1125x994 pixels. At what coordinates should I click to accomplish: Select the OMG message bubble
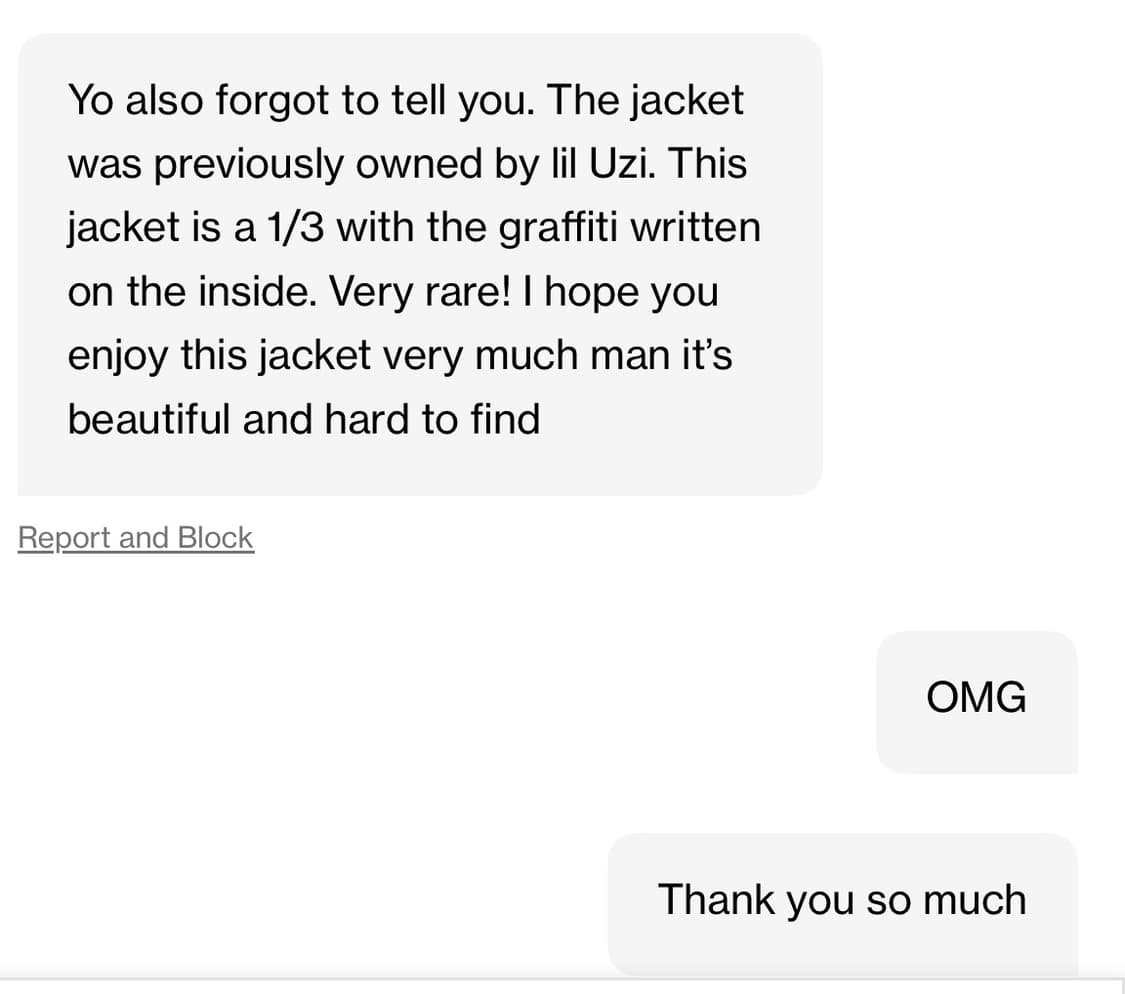976,697
